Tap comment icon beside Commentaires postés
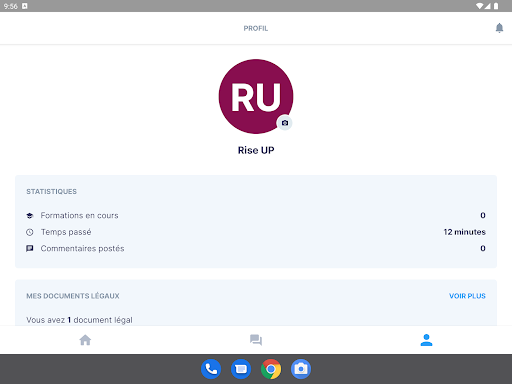 [30, 248]
